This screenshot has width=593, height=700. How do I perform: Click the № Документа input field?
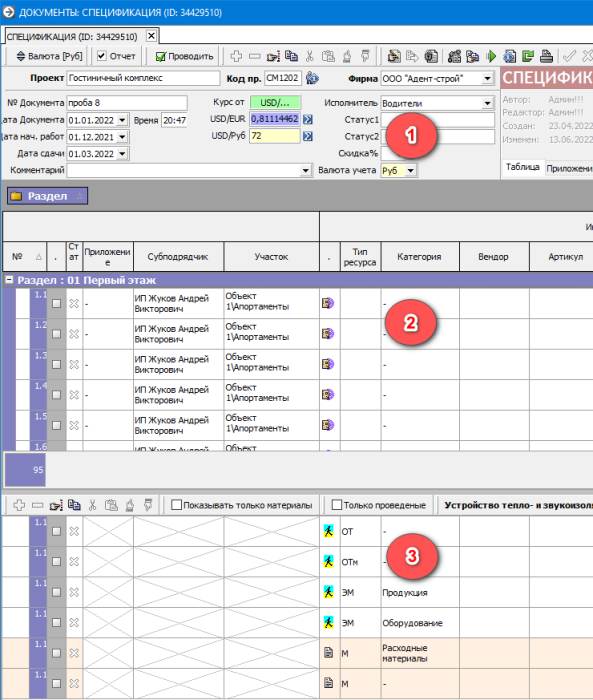(127, 103)
